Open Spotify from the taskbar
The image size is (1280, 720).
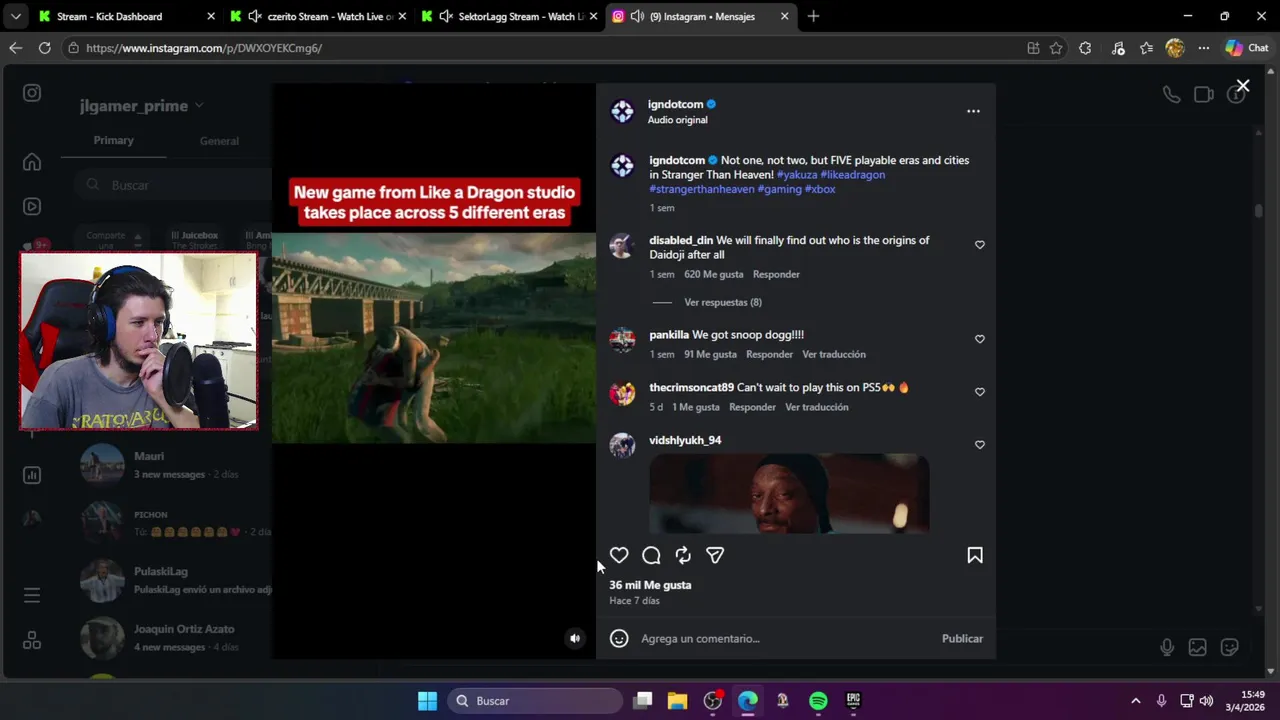click(818, 701)
